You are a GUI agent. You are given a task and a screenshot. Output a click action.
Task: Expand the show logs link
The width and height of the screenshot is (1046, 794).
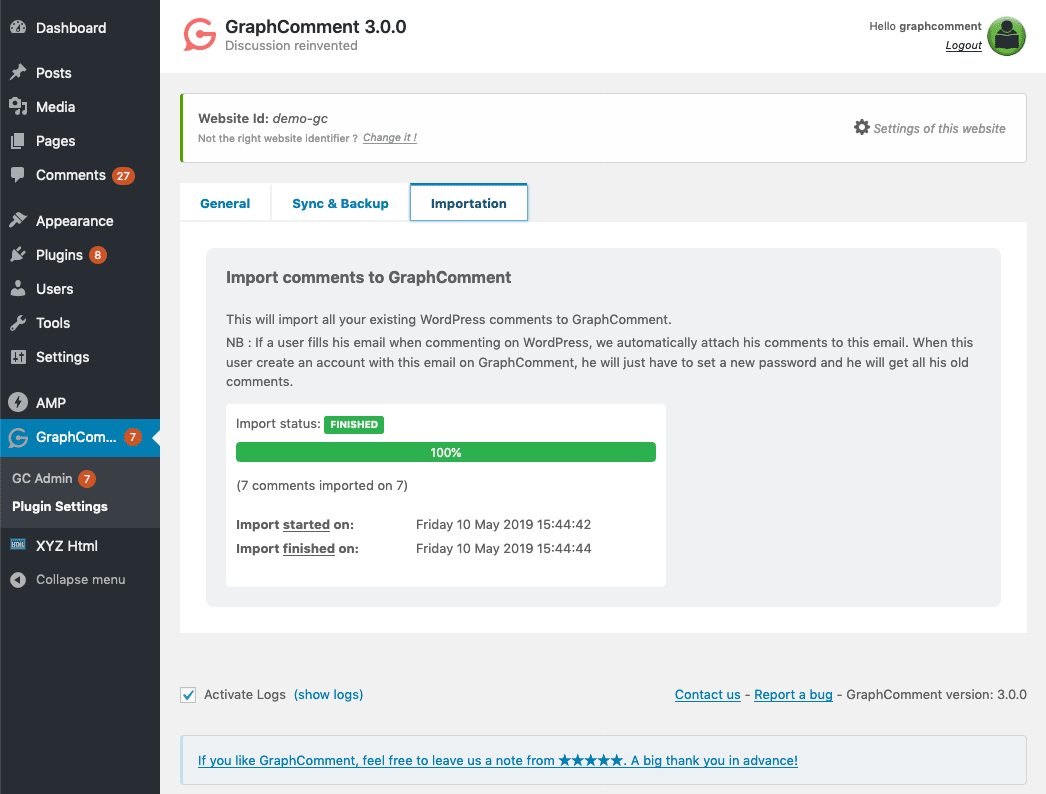point(329,695)
